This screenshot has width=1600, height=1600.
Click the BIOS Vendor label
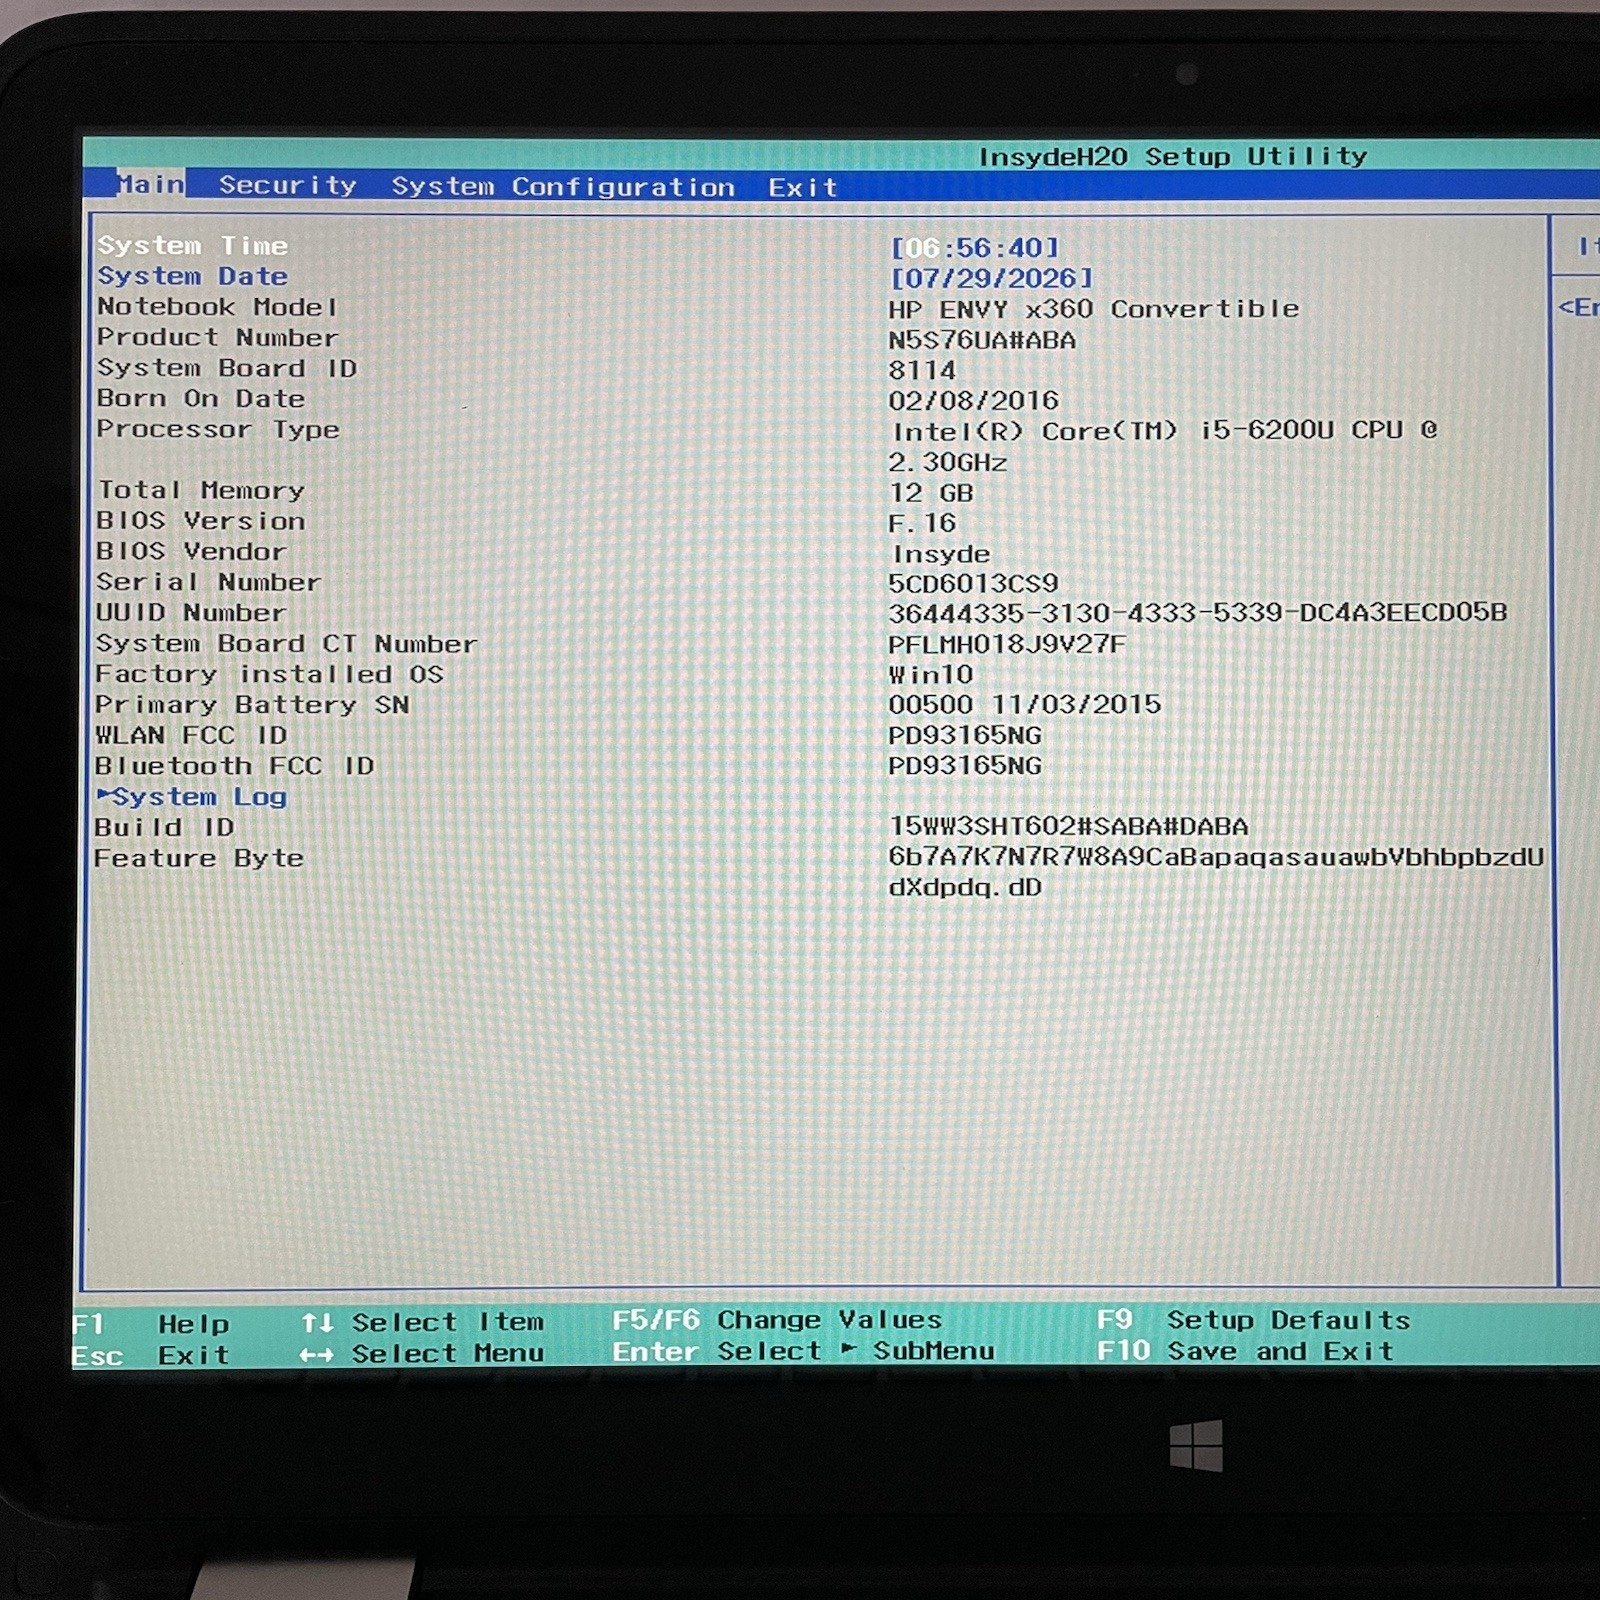tap(191, 551)
